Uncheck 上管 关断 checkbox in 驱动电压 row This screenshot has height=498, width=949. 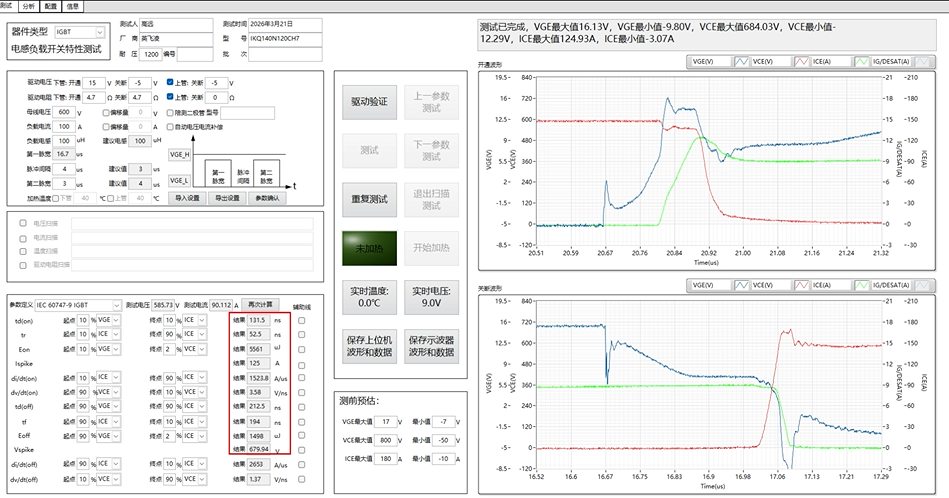pyautogui.click(x=170, y=82)
